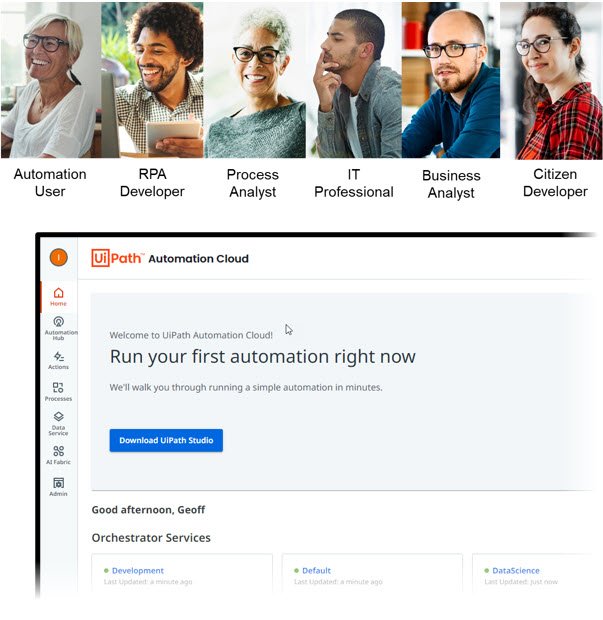Screen dimensions: 603x620
Task: Click the orange user avatar circle
Action: point(59,258)
